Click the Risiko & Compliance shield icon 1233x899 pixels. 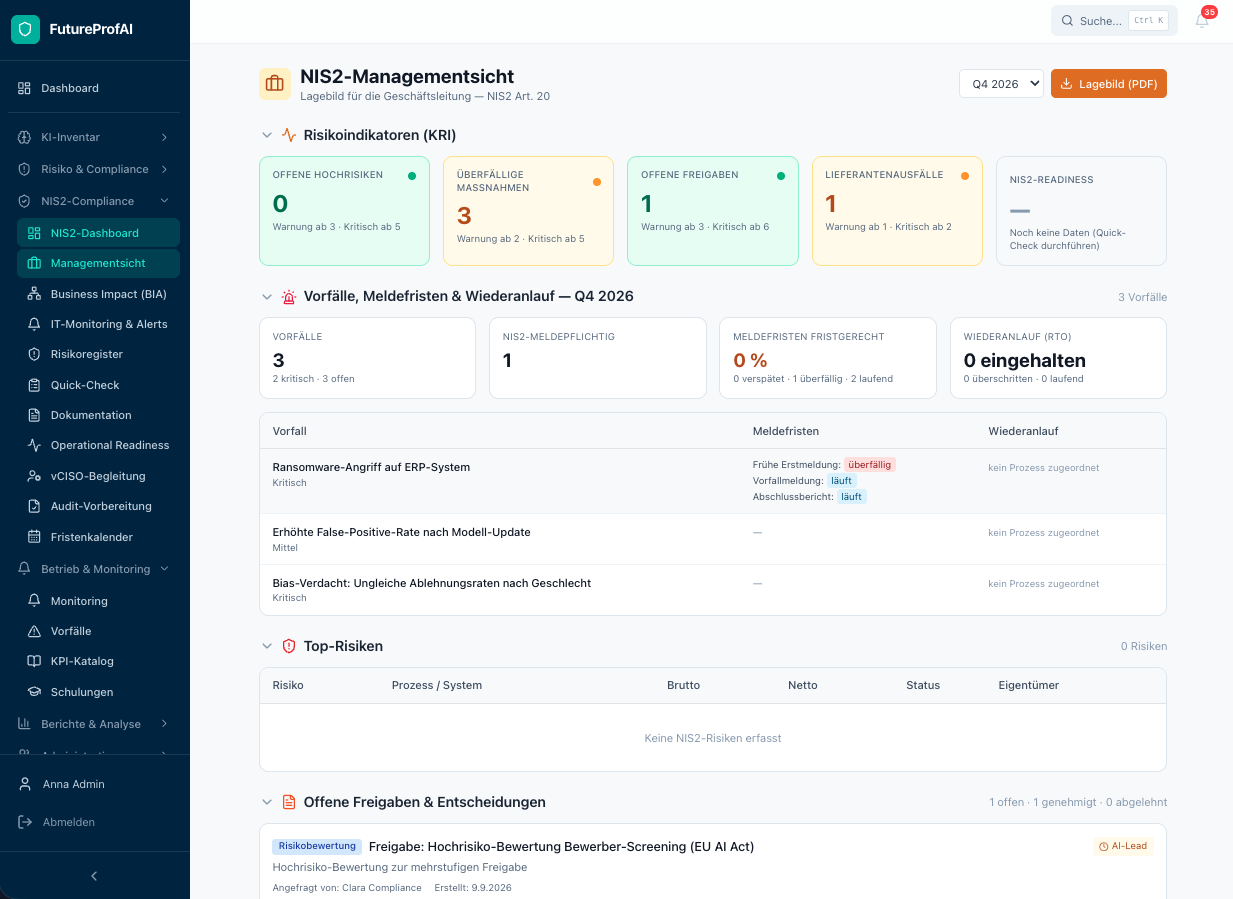coord(24,169)
